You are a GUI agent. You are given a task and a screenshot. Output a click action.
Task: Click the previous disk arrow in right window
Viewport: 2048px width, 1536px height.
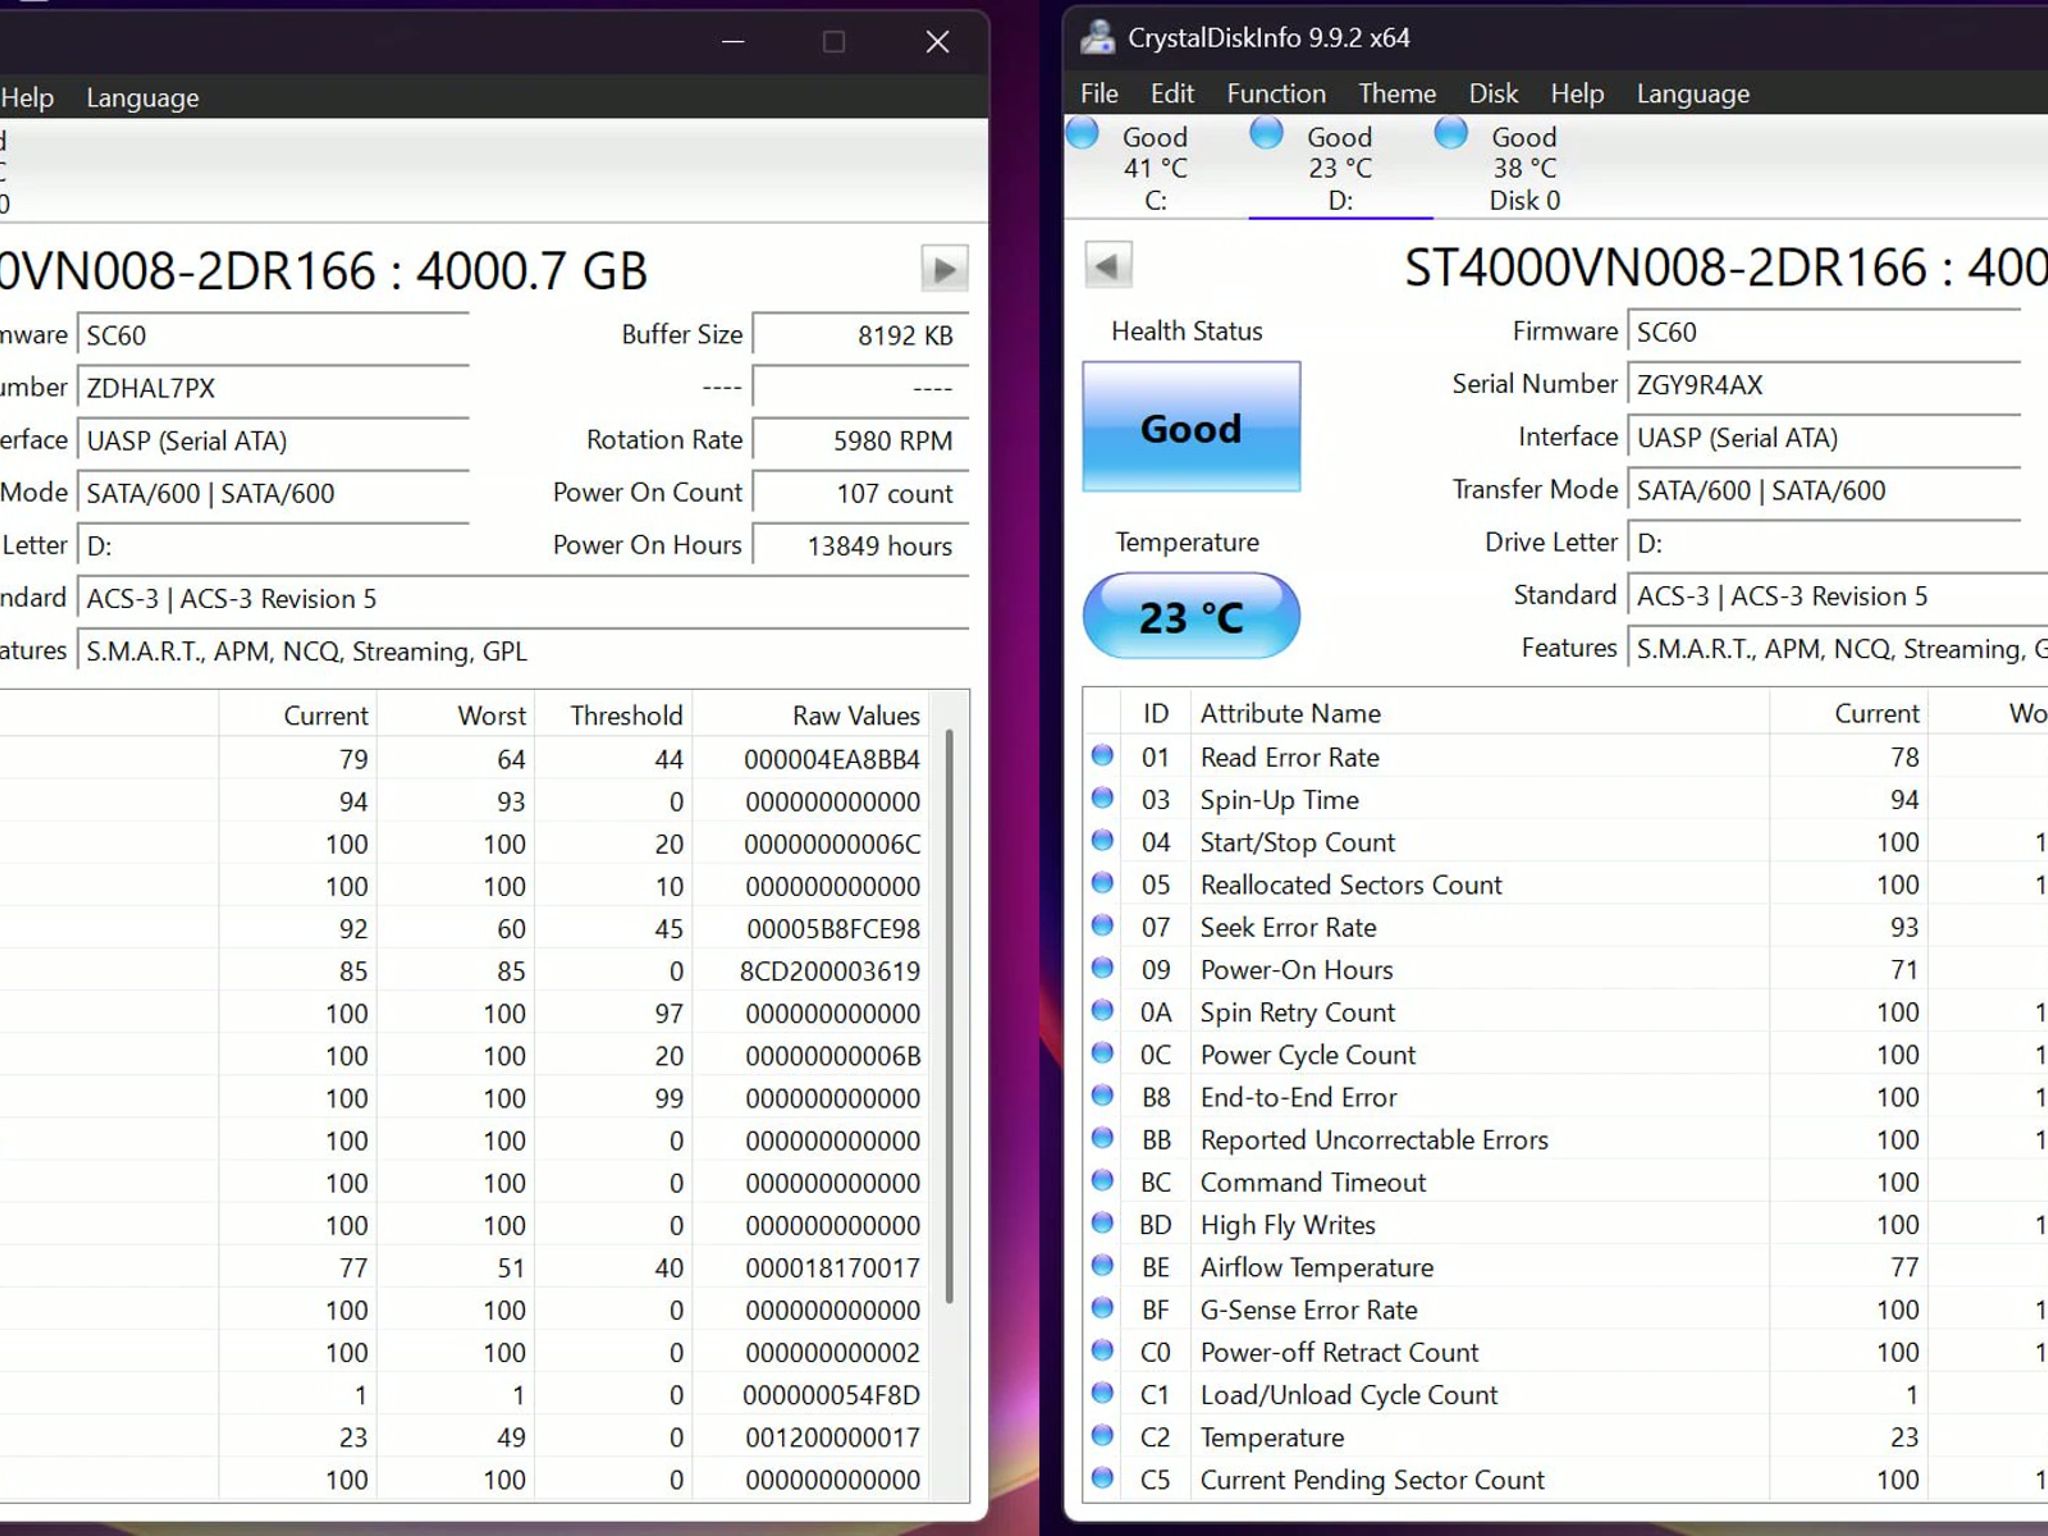[1108, 266]
